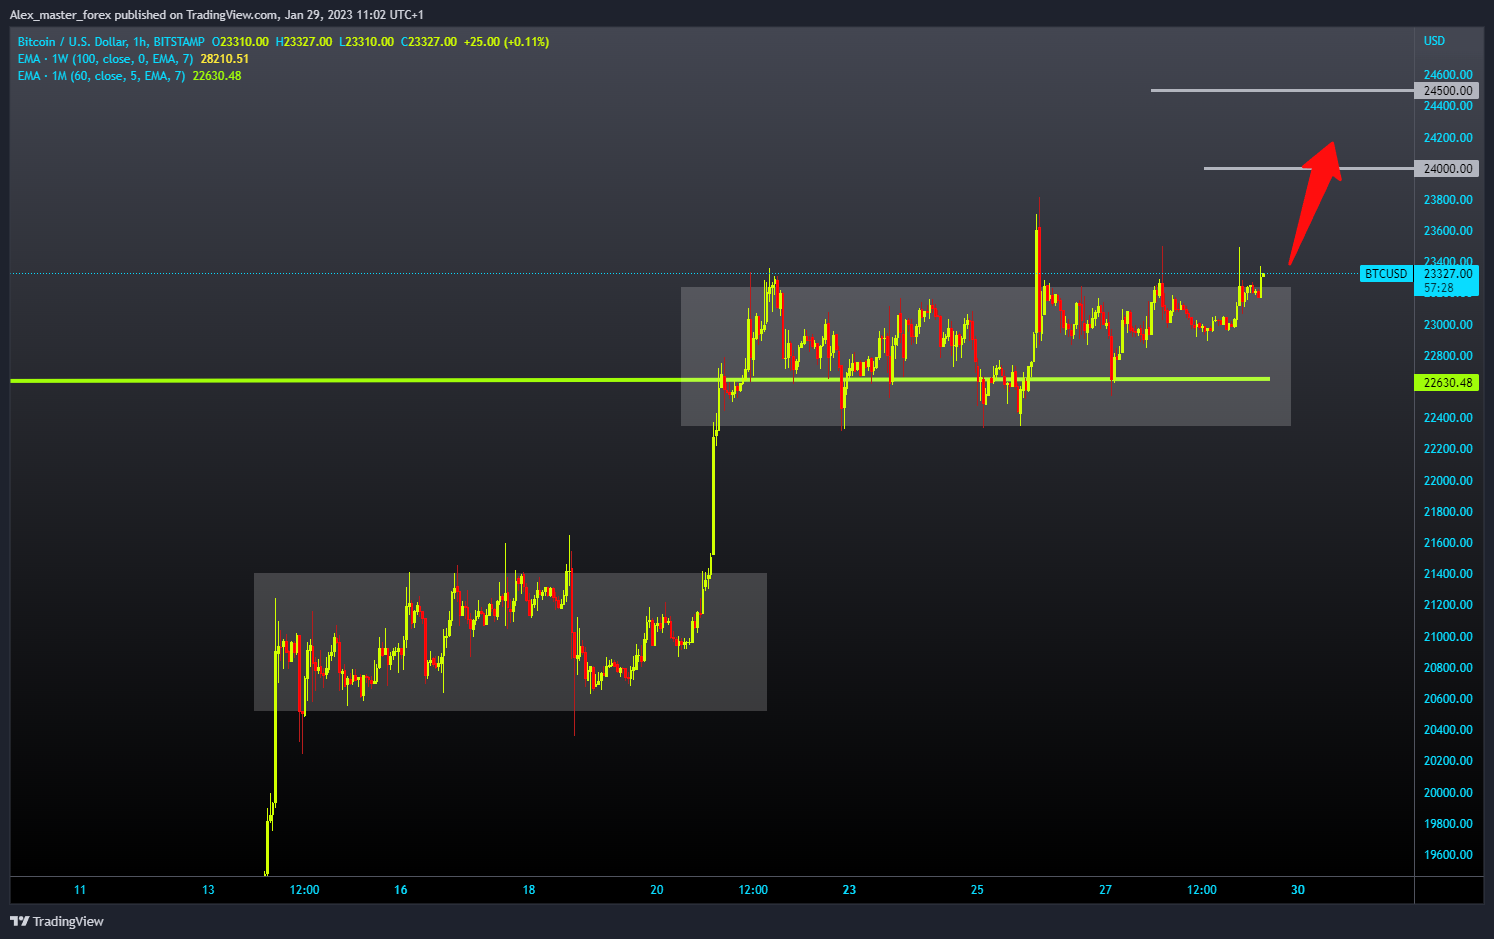The width and height of the screenshot is (1494, 939).
Task: Select the EMA 1W (100, close, 0) indicator legend
Action: (105, 59)
